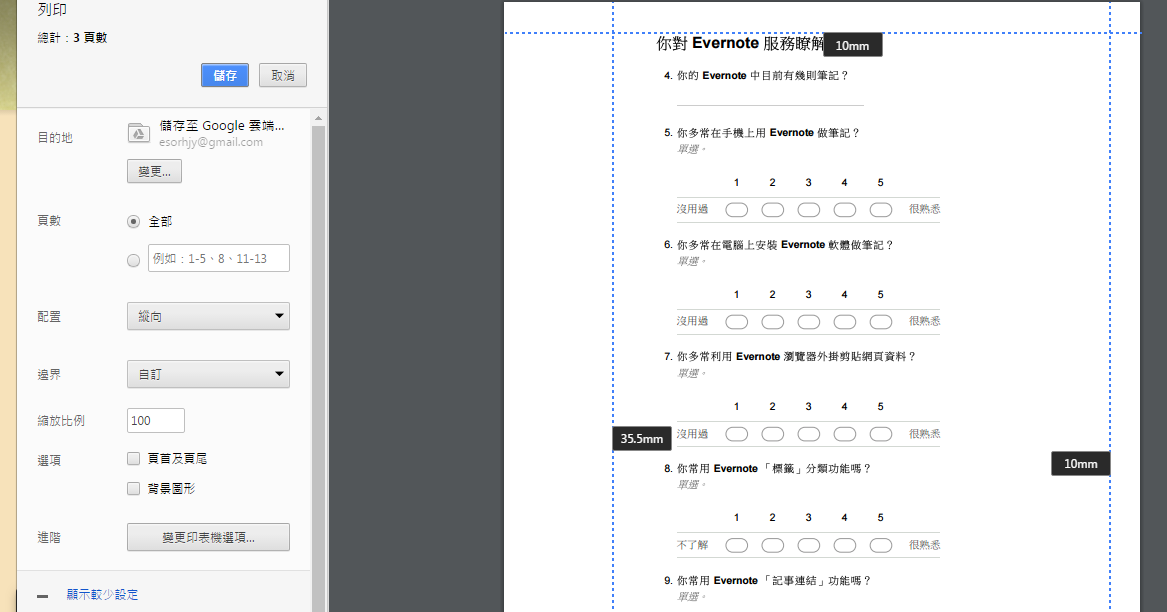Click the 儲存至 Google 雲端 destination name

click(x=222, y=125)
